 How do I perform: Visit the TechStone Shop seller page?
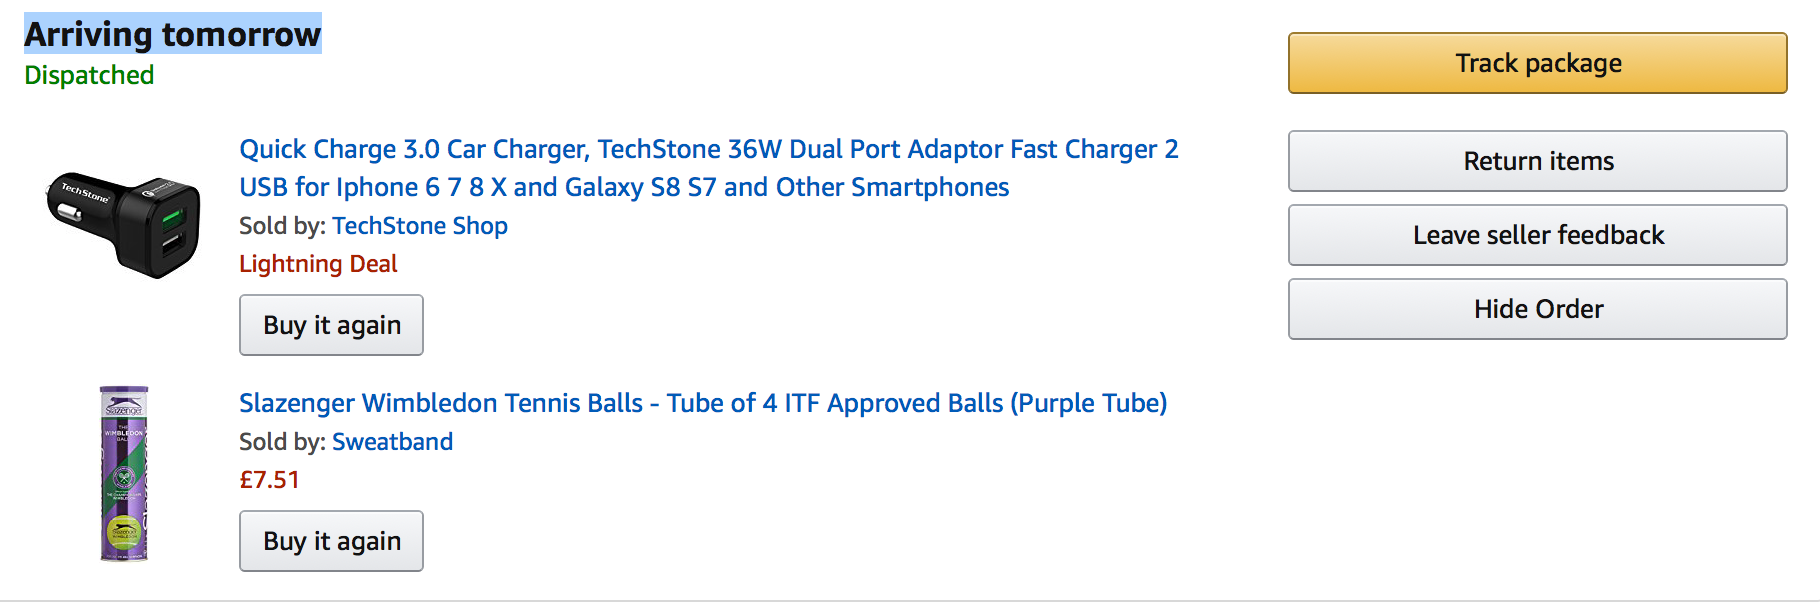click(420, 226)
